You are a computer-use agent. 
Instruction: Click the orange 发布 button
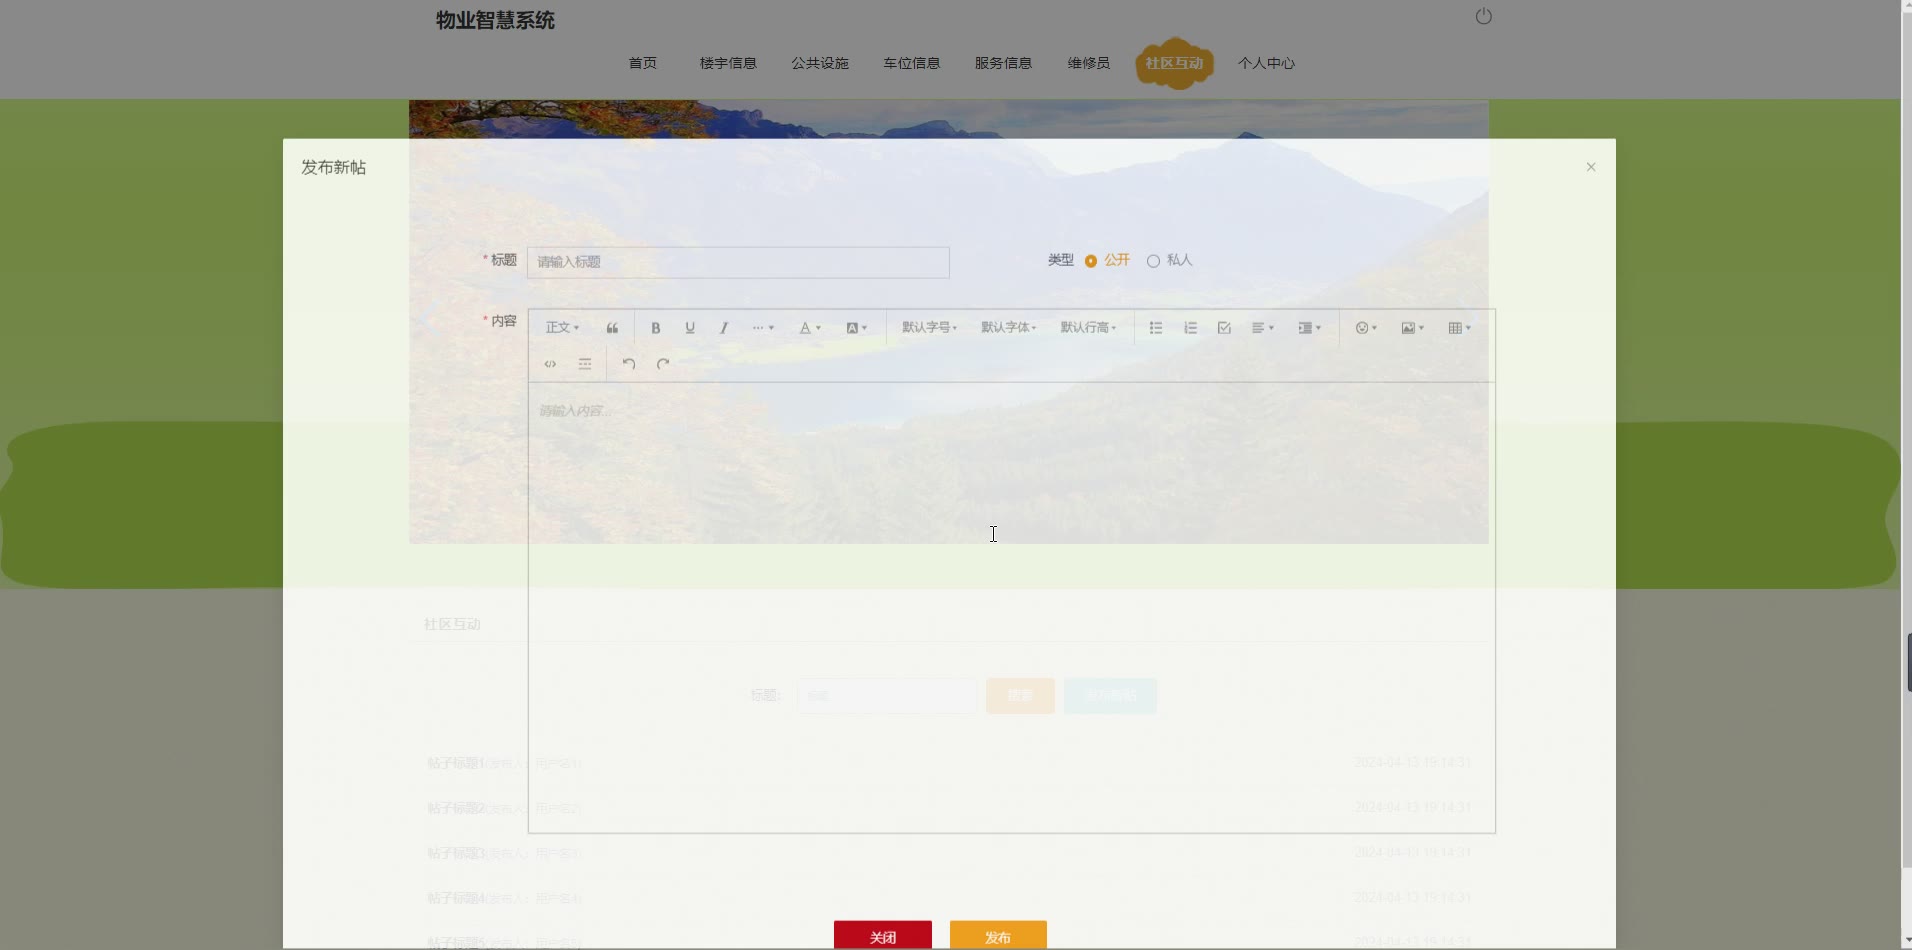(998, 936)
